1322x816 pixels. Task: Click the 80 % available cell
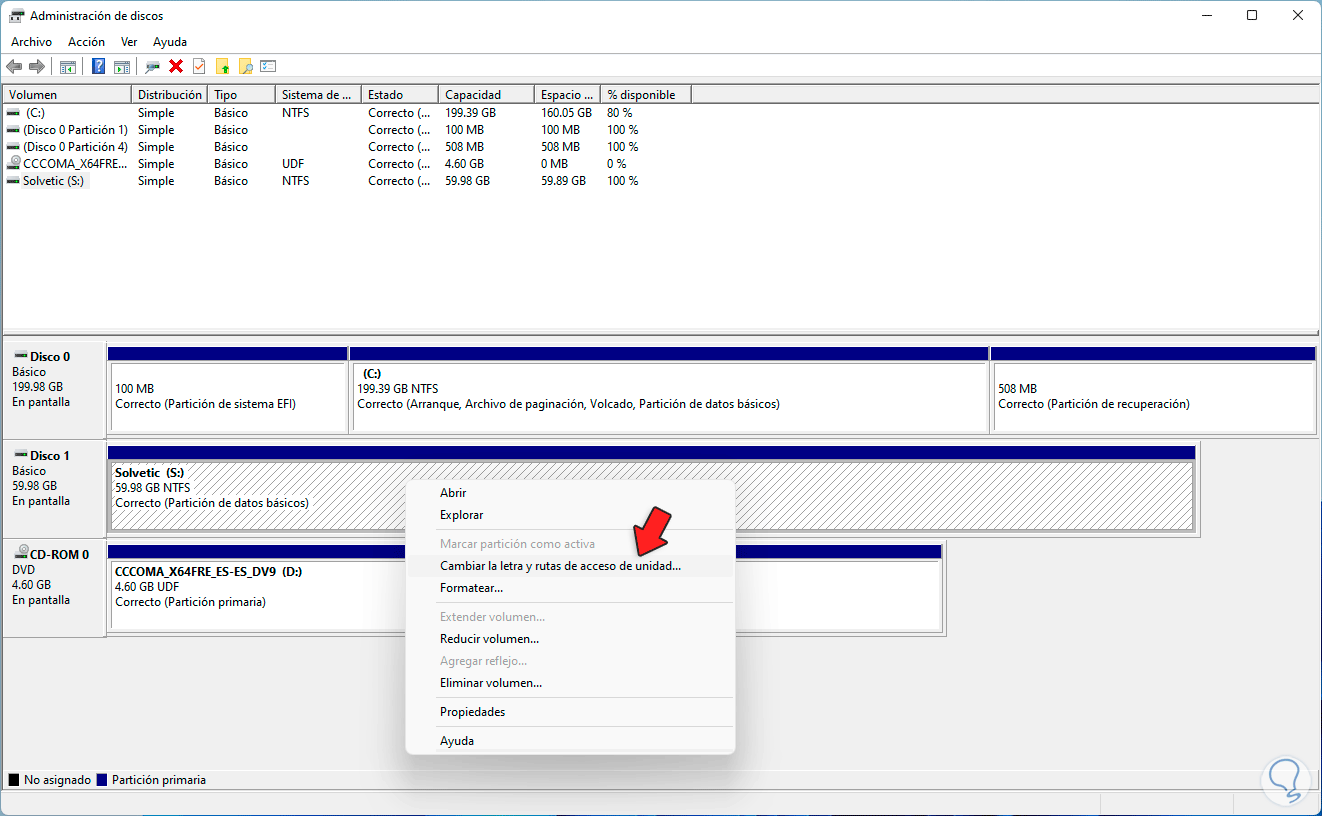tap(620, 113)
